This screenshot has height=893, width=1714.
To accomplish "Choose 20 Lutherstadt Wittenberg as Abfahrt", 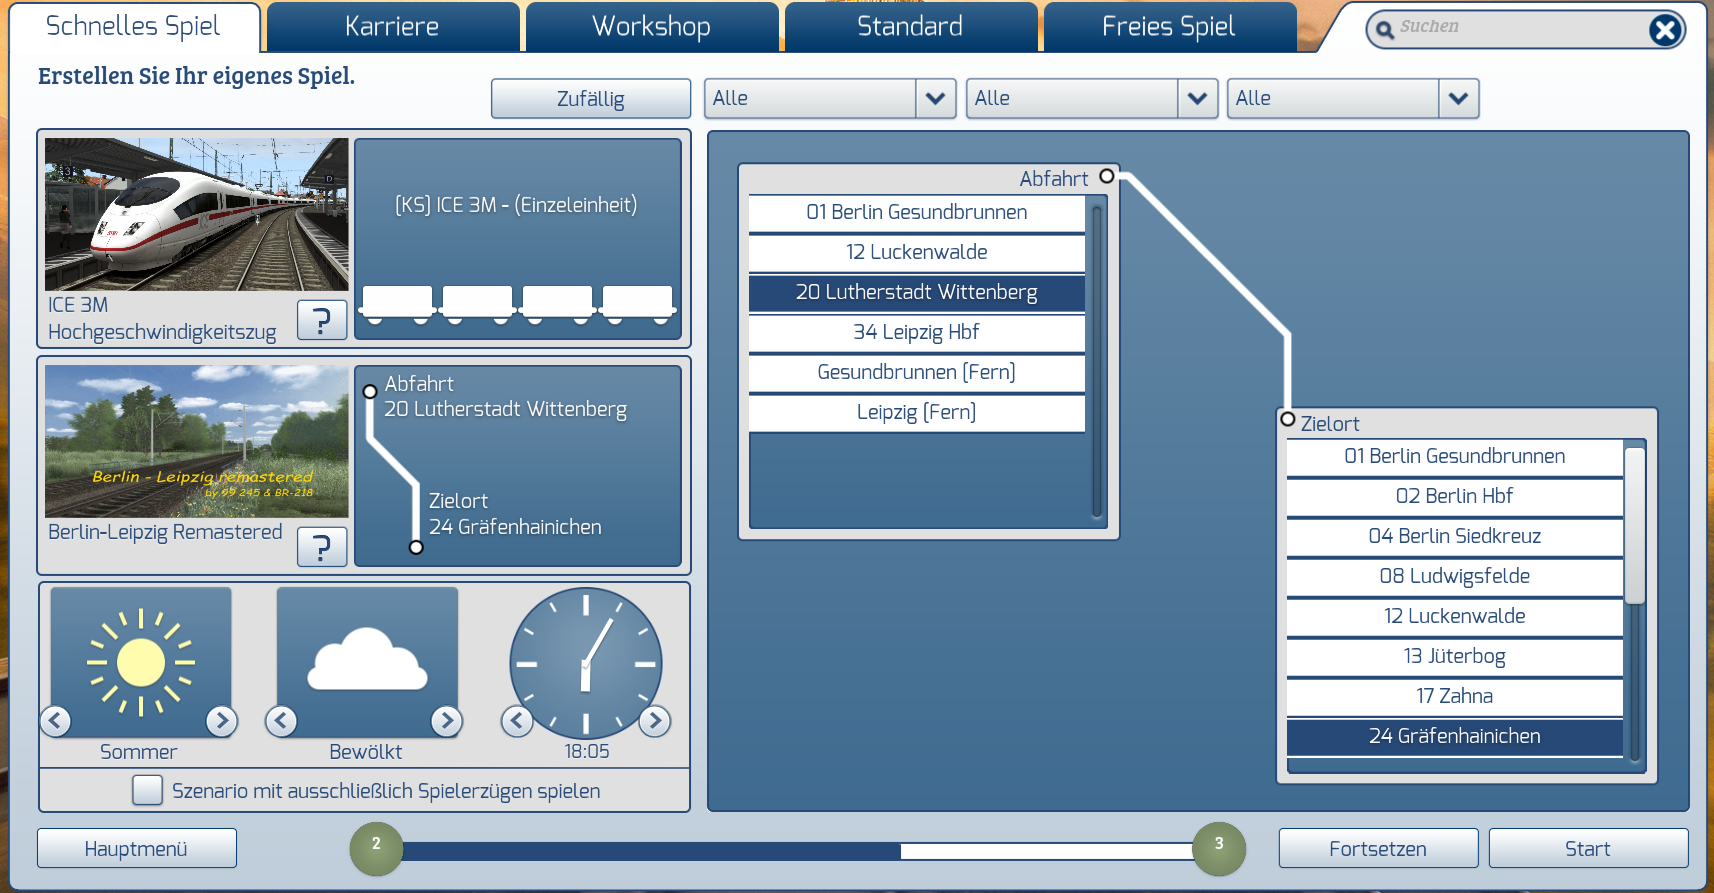I will point(917,292).
